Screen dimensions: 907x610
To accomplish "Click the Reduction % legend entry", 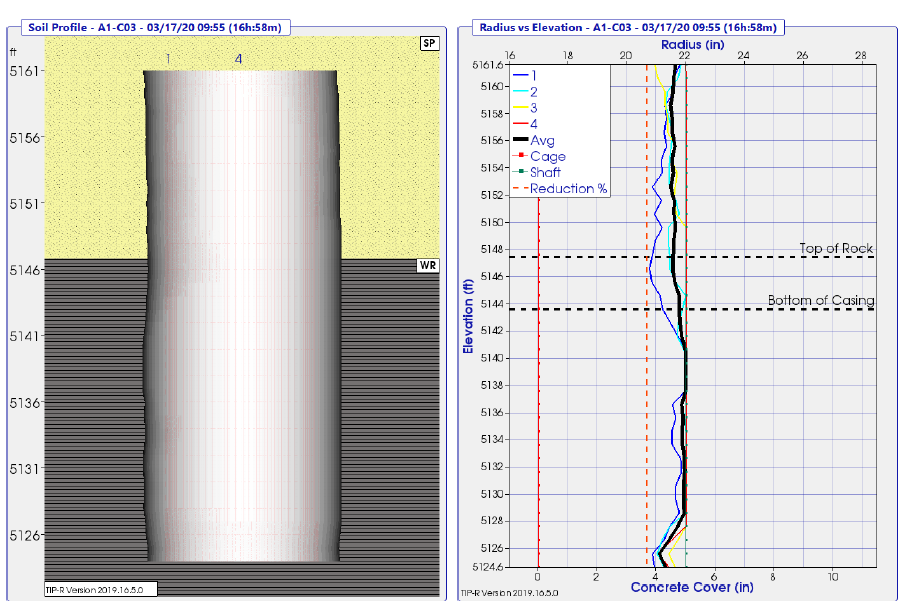I will pyautogui.click(x=568, y=189).
